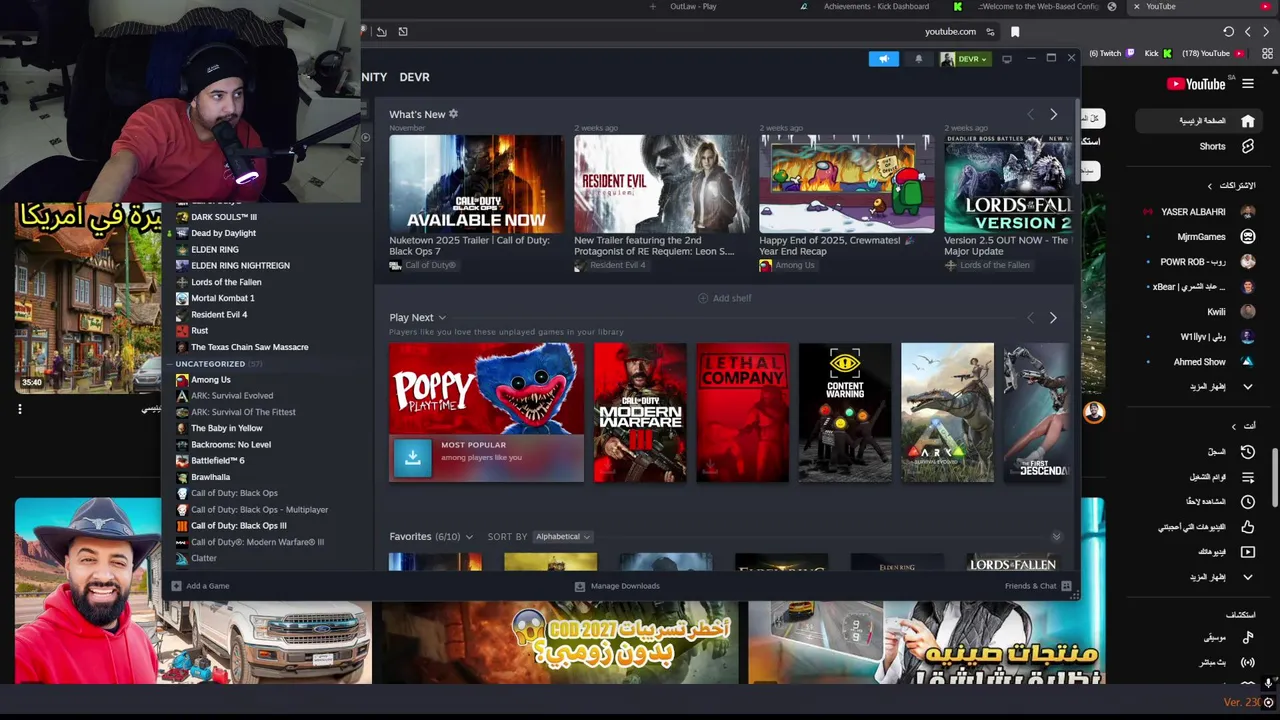The height and width of the screenshot is (720, 1280).
Task: Open YouTube liked videos thumbs-up icon
Action: pyautogui.click(x=1247, y=527)
